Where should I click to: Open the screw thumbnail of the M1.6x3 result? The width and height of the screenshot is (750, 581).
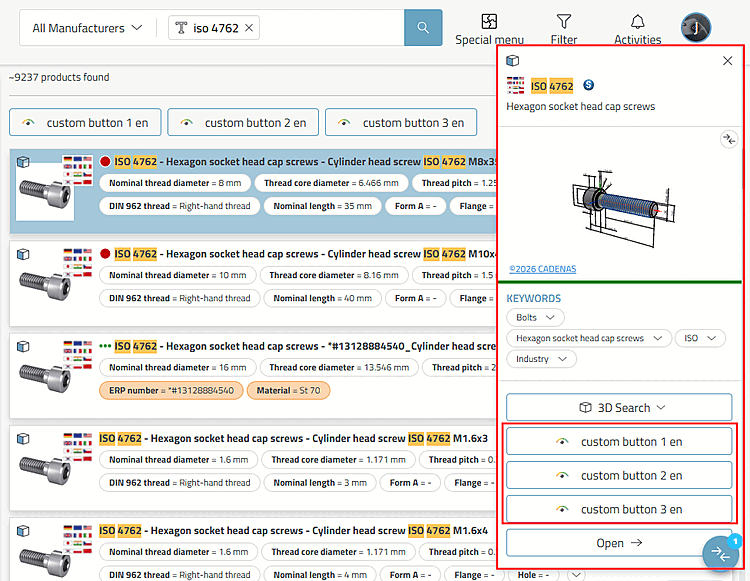(45, 471)
